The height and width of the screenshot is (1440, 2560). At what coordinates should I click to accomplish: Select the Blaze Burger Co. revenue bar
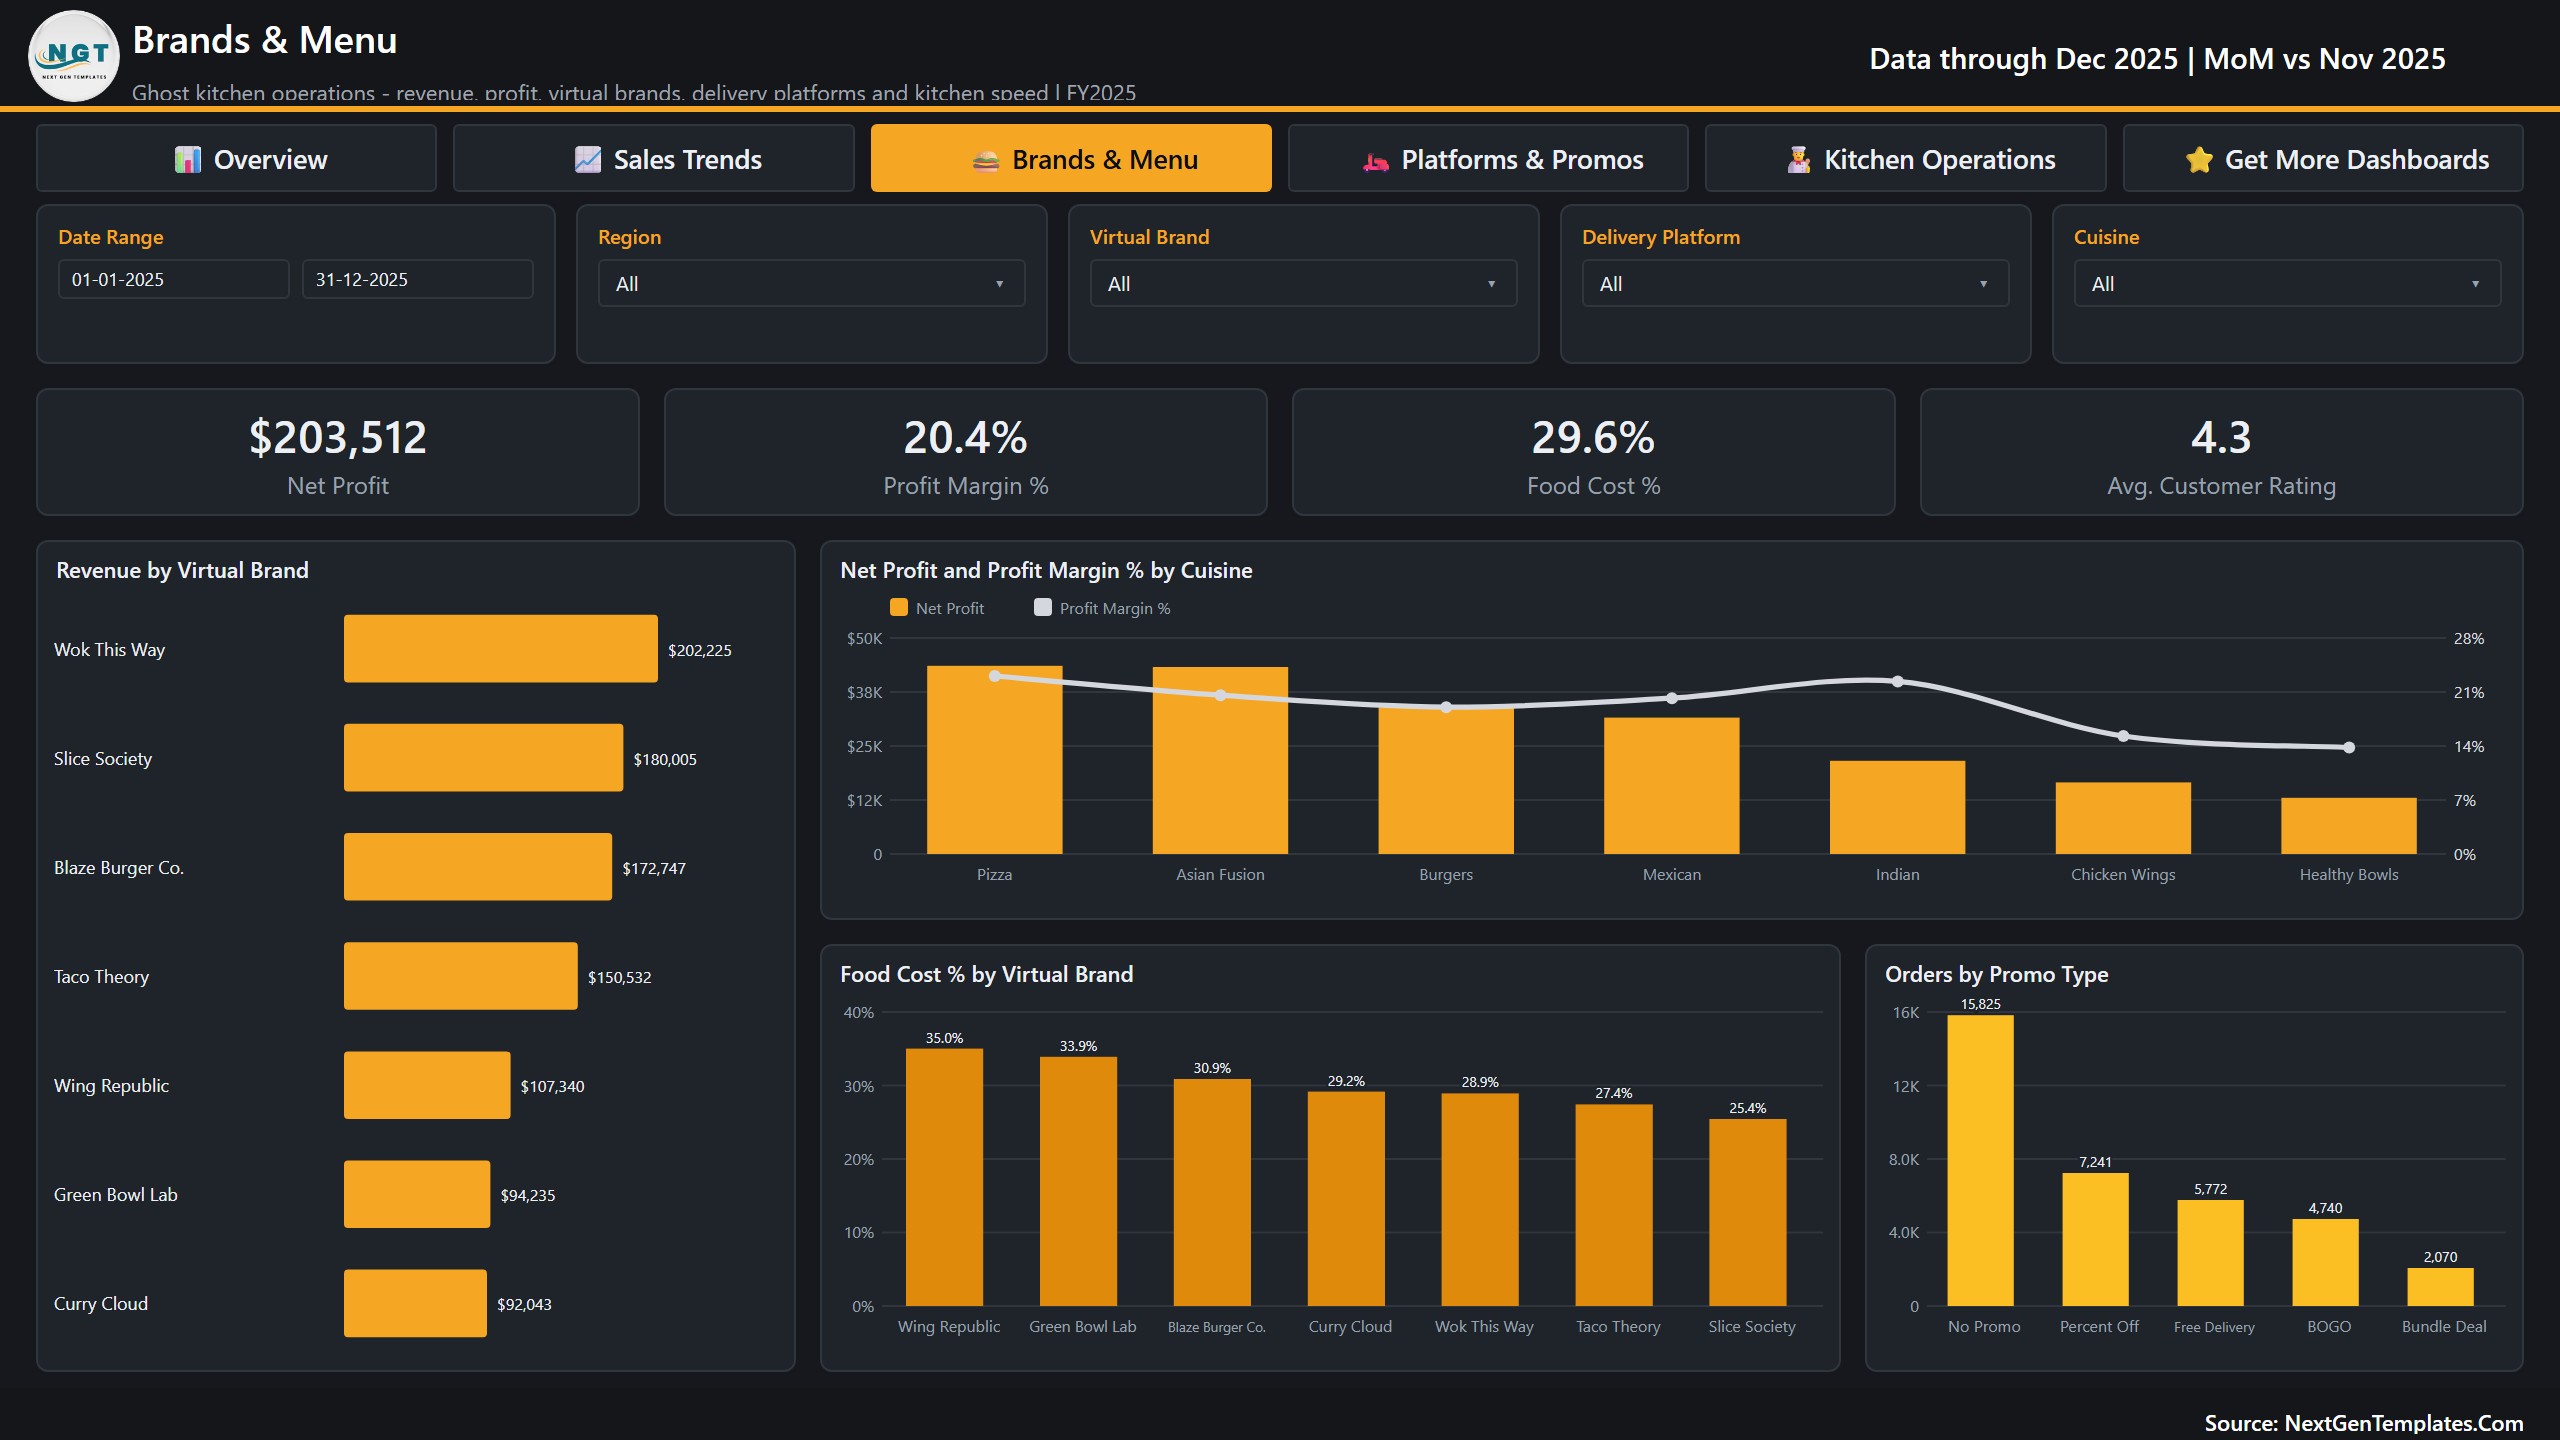point(478,867)
